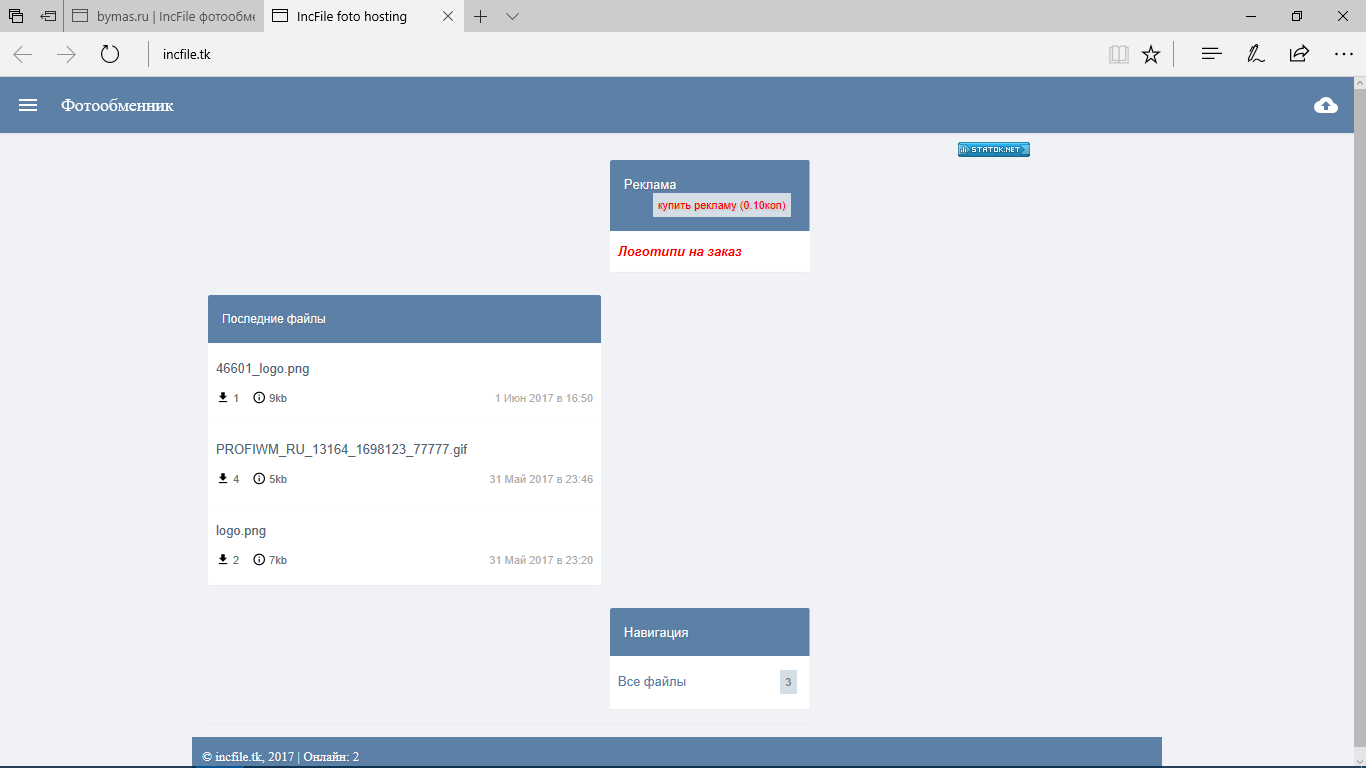Click the download icon for logo.png
This screenshot has height=768, width=1366.
coord(223,559)
